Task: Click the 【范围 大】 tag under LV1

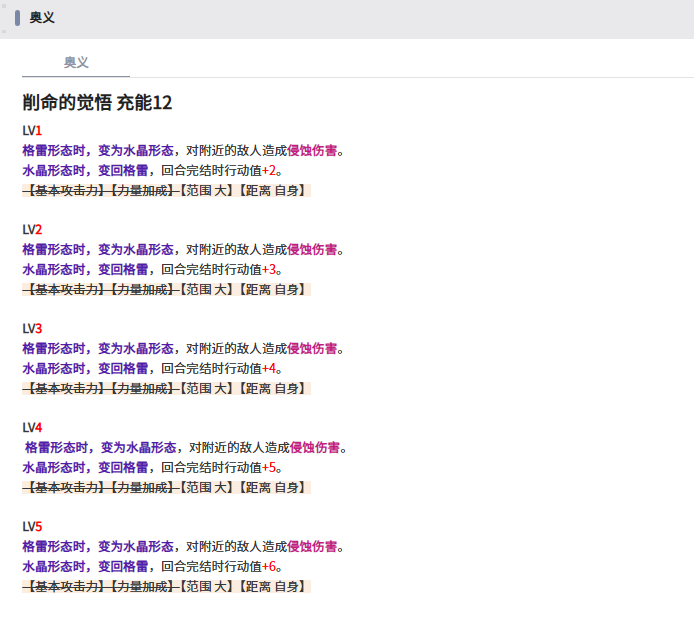Action: click(x=204, y=190)
